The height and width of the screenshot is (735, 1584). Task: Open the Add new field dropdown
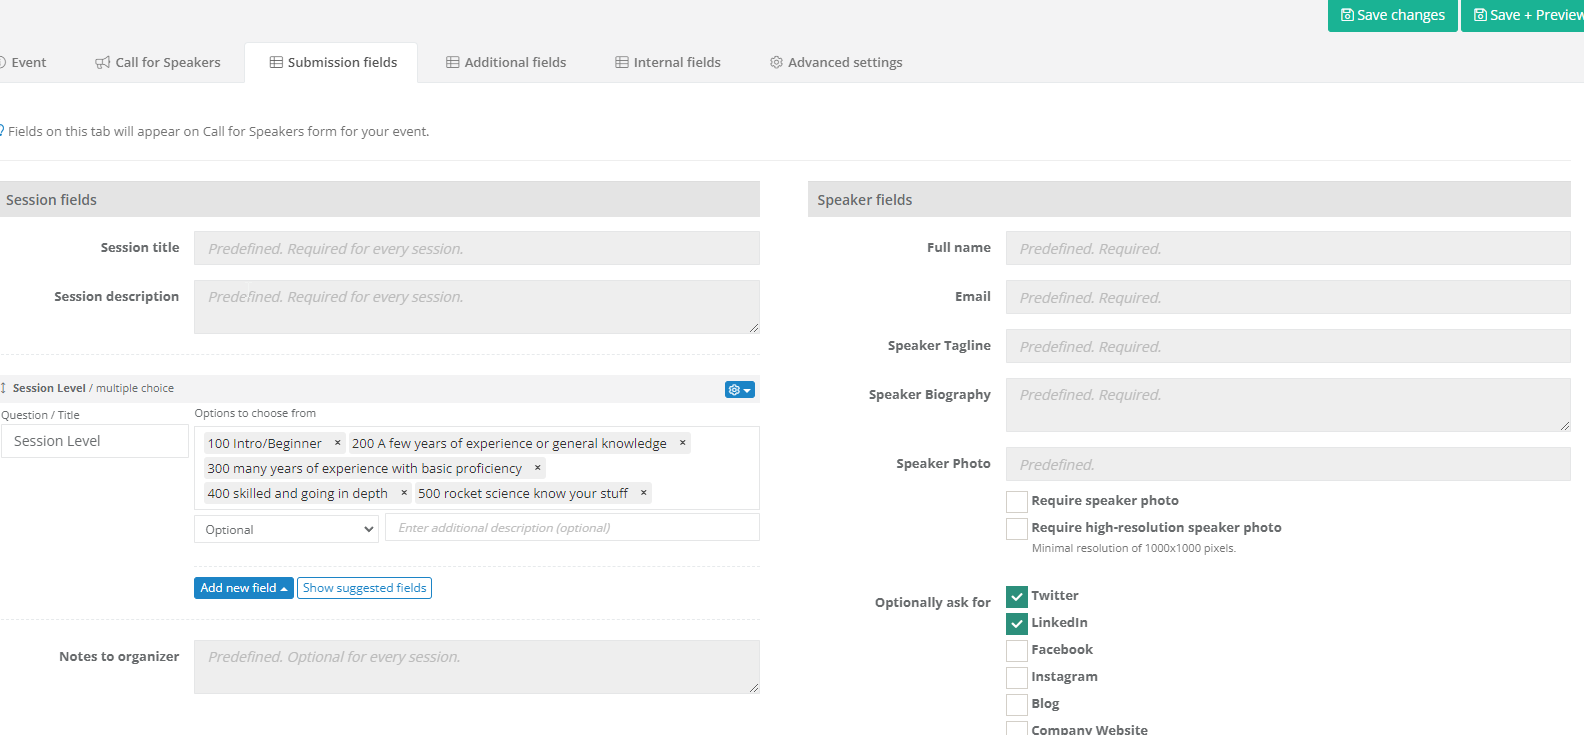click(x=244, y=588)
